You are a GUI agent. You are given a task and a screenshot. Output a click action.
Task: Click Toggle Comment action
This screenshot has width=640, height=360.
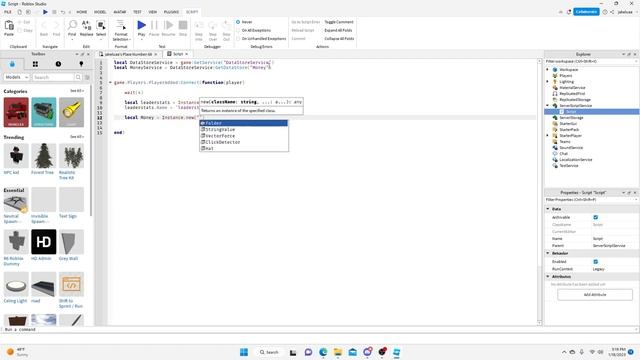pos(339,22)
